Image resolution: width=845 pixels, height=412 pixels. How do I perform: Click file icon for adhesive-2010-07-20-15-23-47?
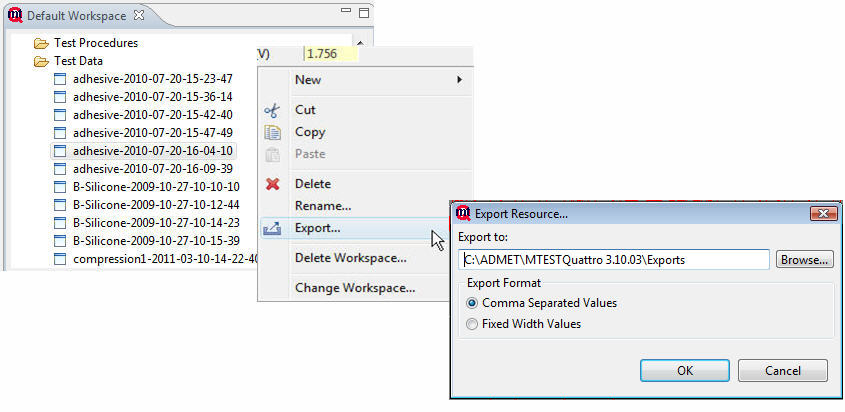[60, 79]
